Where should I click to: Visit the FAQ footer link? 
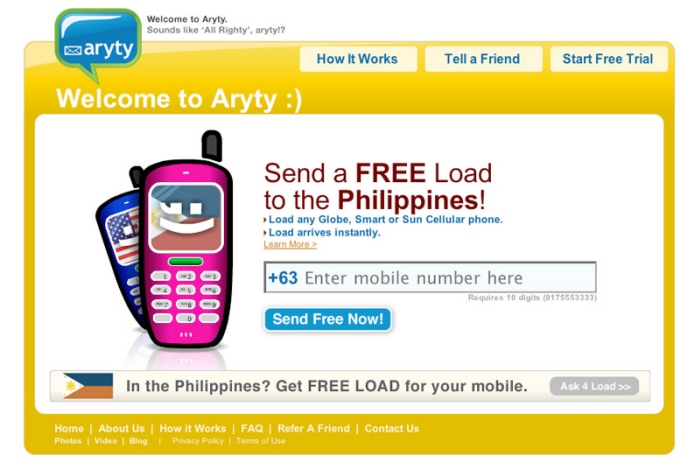point(252,428)
